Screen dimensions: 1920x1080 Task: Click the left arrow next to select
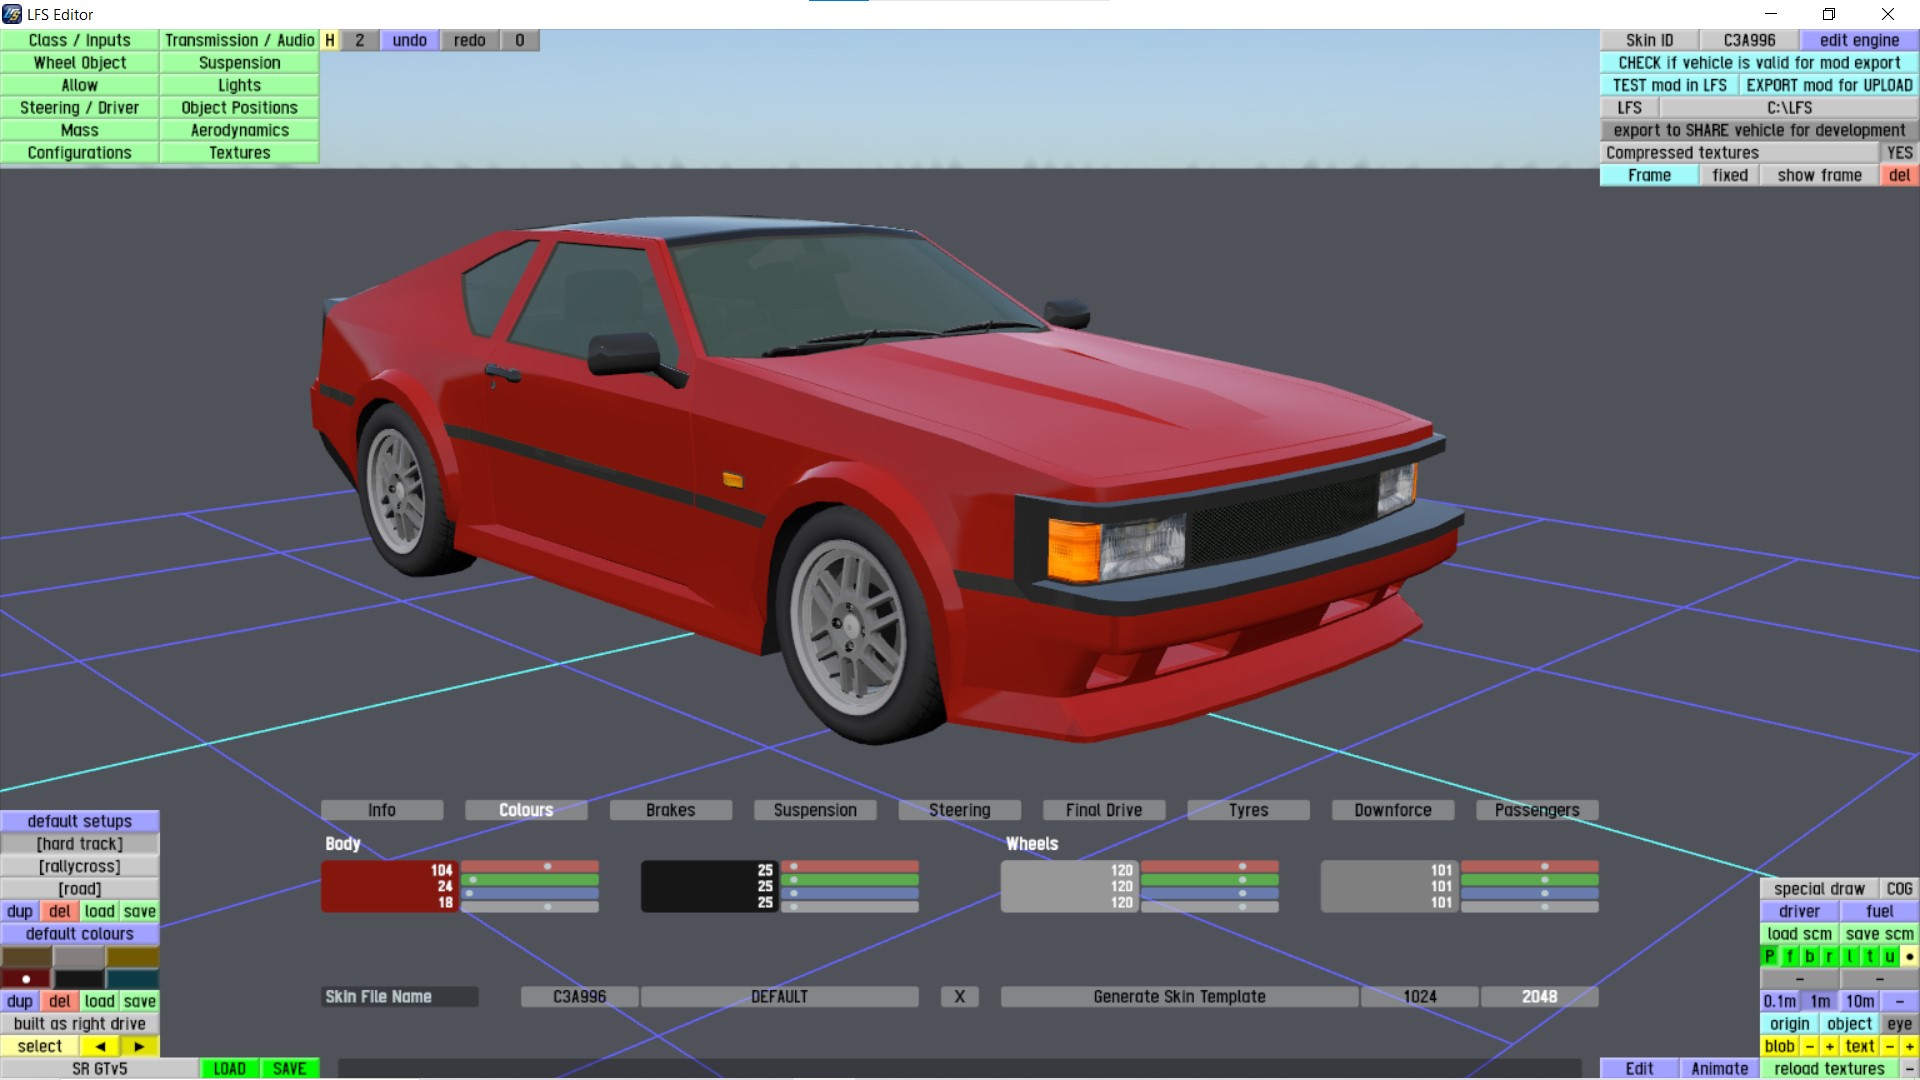coord(100,1046)
